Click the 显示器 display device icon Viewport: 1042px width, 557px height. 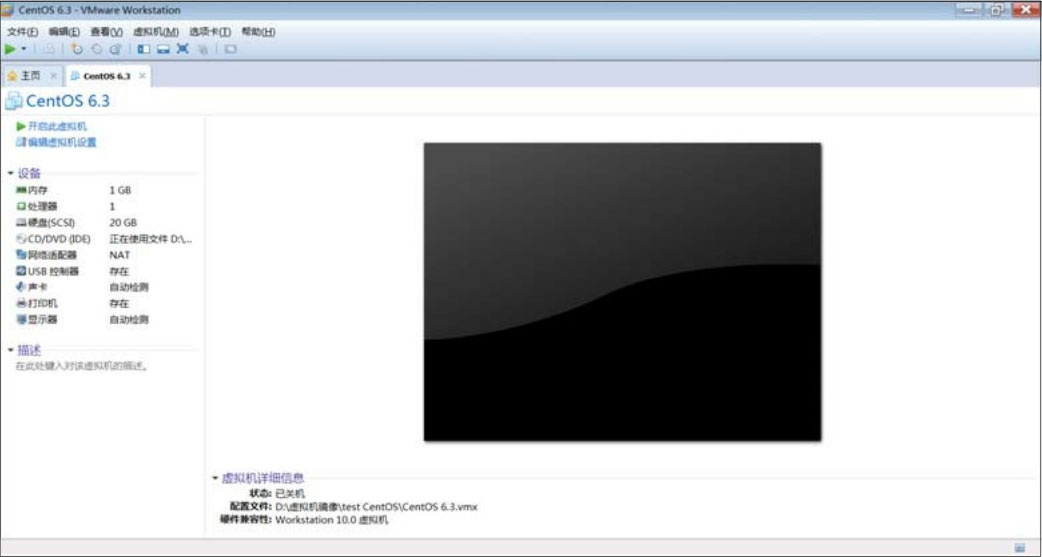21,320
